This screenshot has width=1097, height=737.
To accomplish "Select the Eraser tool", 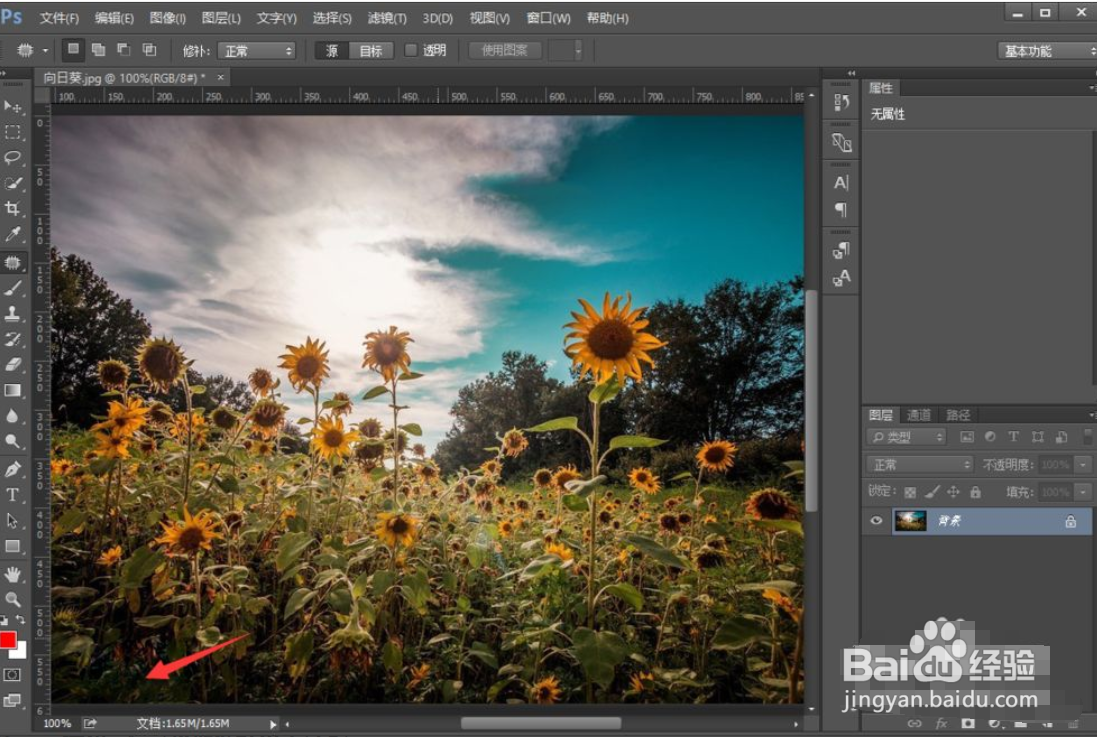I will point(13,365).
